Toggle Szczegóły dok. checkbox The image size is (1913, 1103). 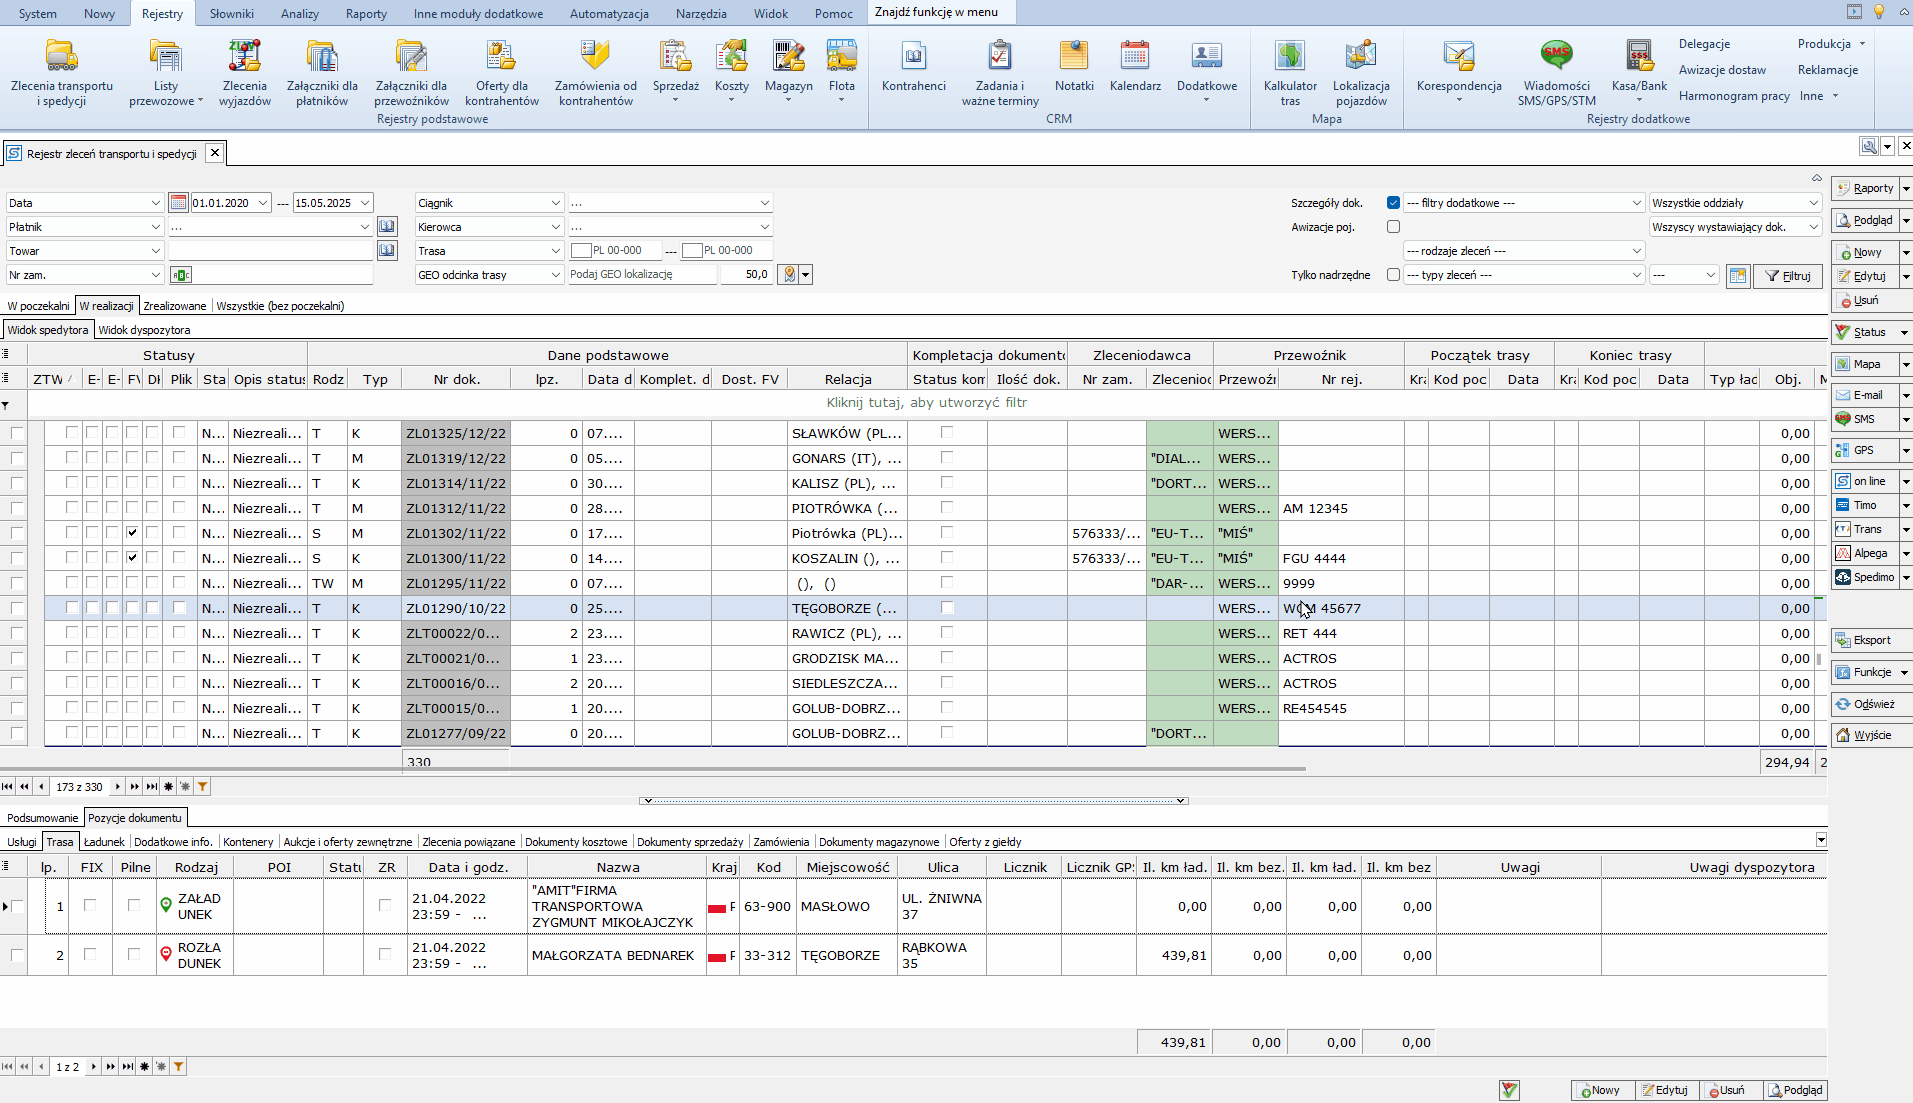(x=1393, y=203)
